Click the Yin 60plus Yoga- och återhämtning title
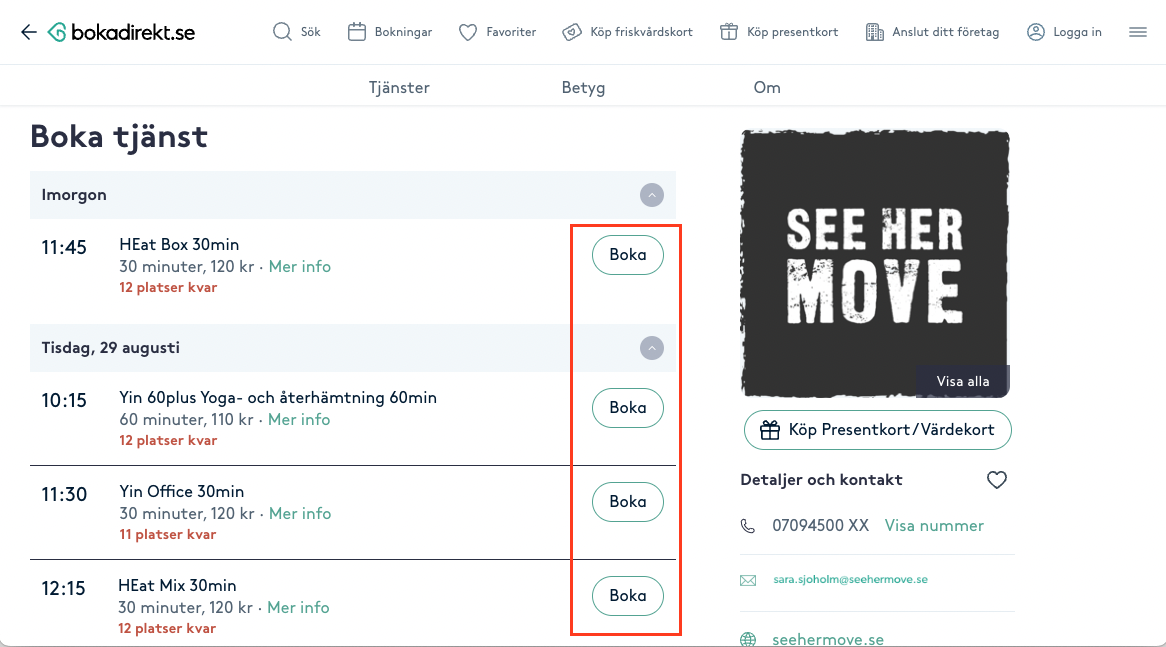The width and height of the screenshot is (1166, 647). click(x=278, y=398)
